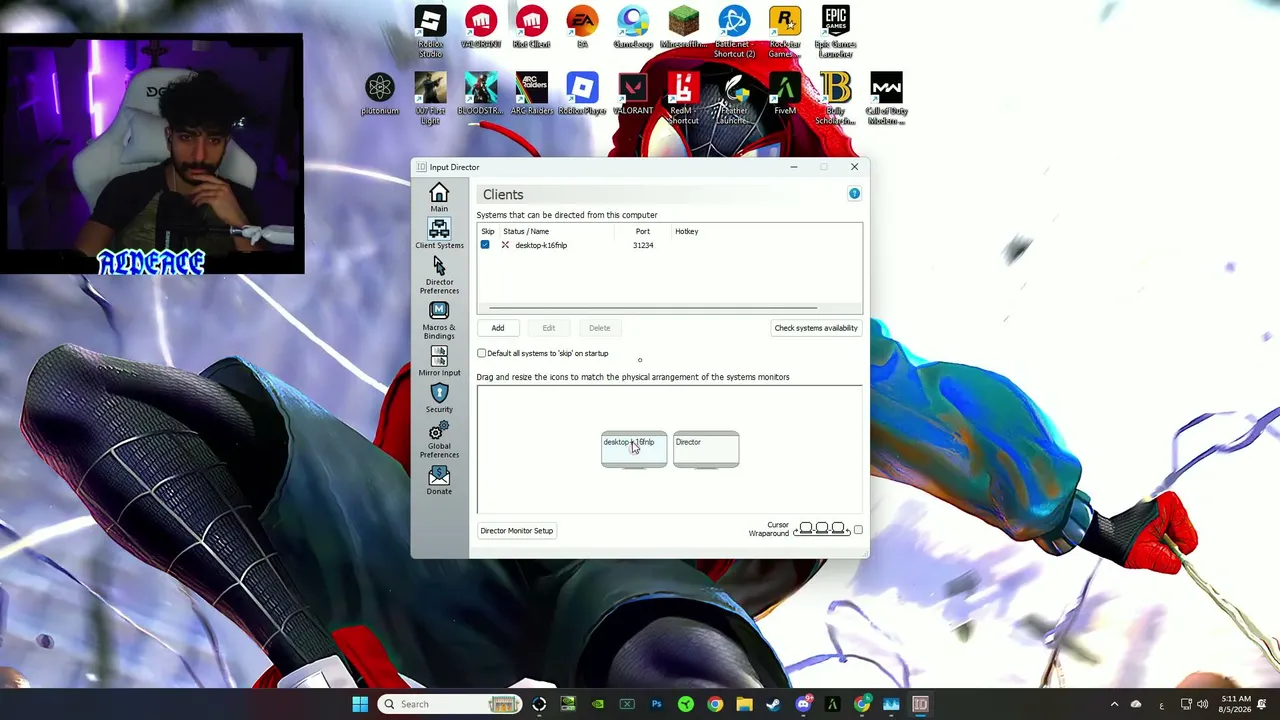Open Macros & Bindings

tap(439, 320)
